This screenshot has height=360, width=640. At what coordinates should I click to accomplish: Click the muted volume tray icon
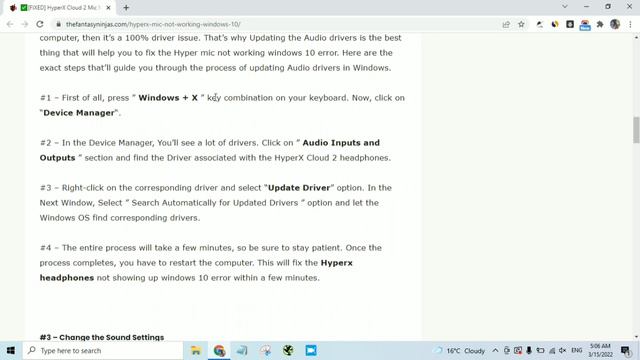click(563, 351)
